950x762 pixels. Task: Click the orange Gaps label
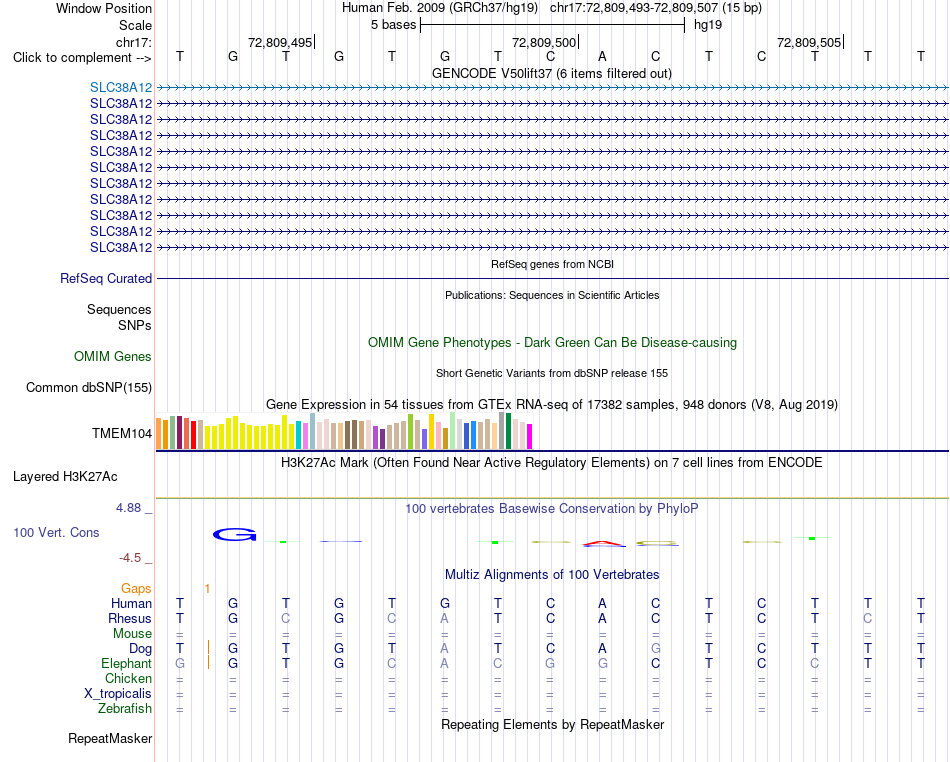(x=136, y=589)
